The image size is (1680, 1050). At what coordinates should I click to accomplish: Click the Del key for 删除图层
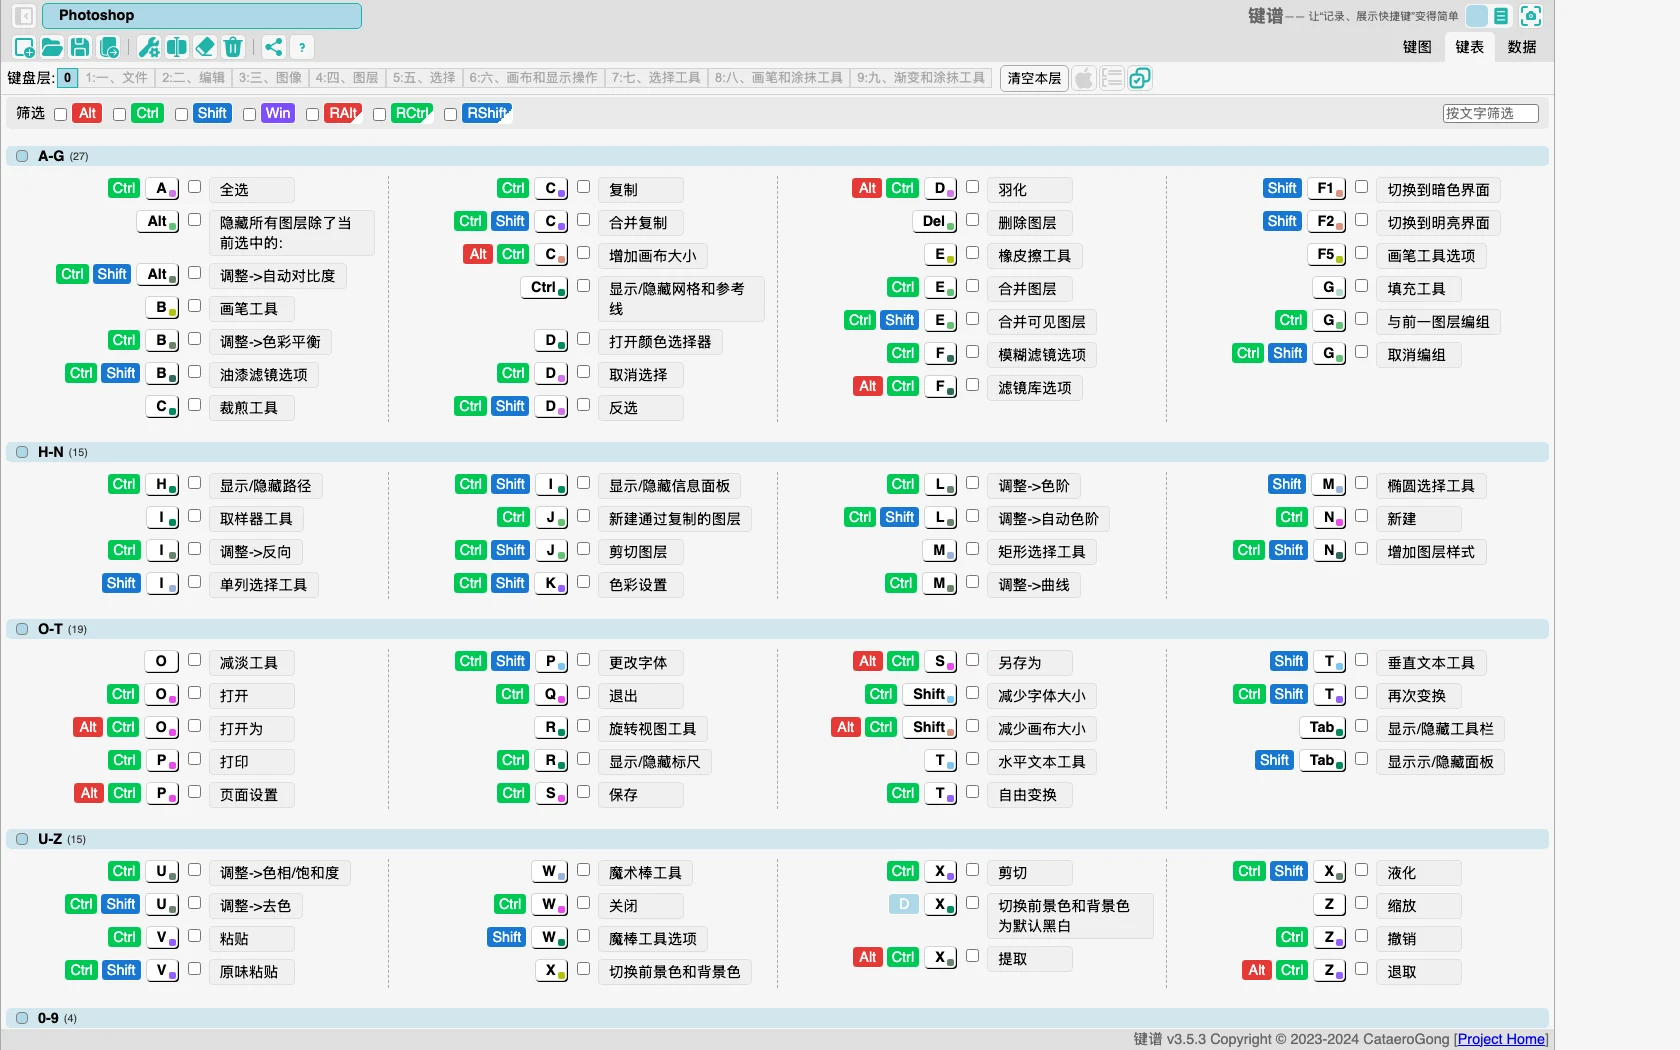pos(936,222)
